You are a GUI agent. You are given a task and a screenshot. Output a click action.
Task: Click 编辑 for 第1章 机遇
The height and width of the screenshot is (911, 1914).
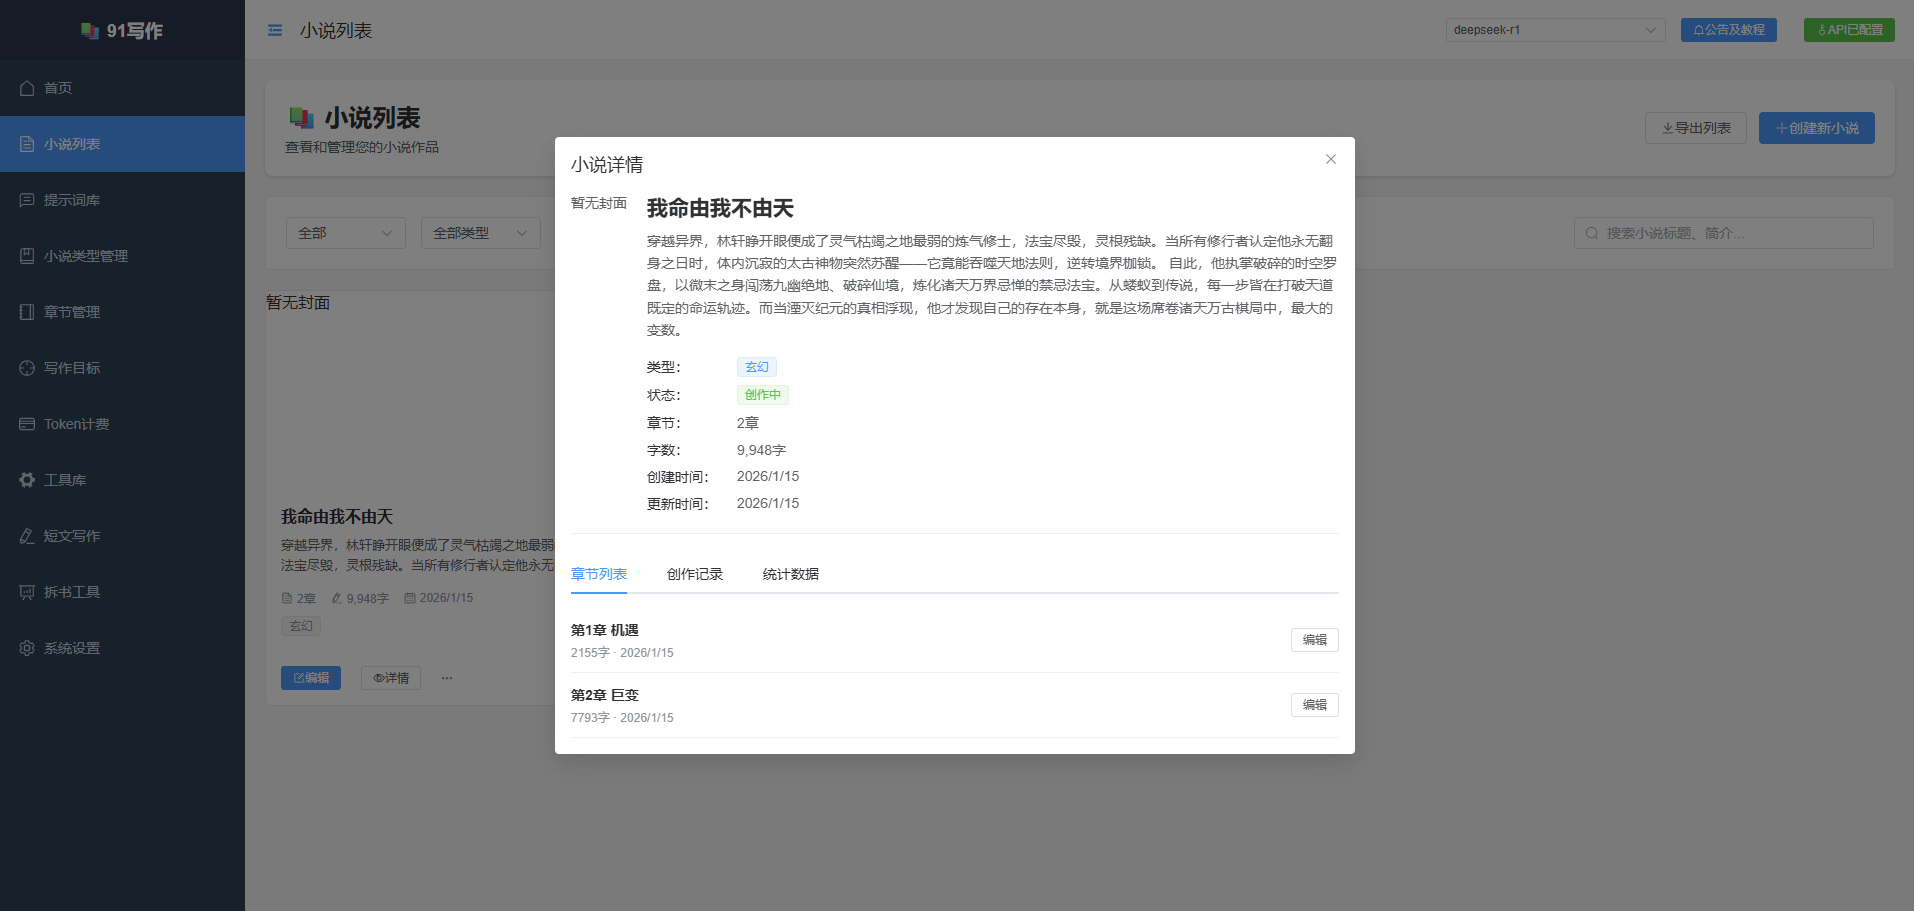(x=1314, y=640)
